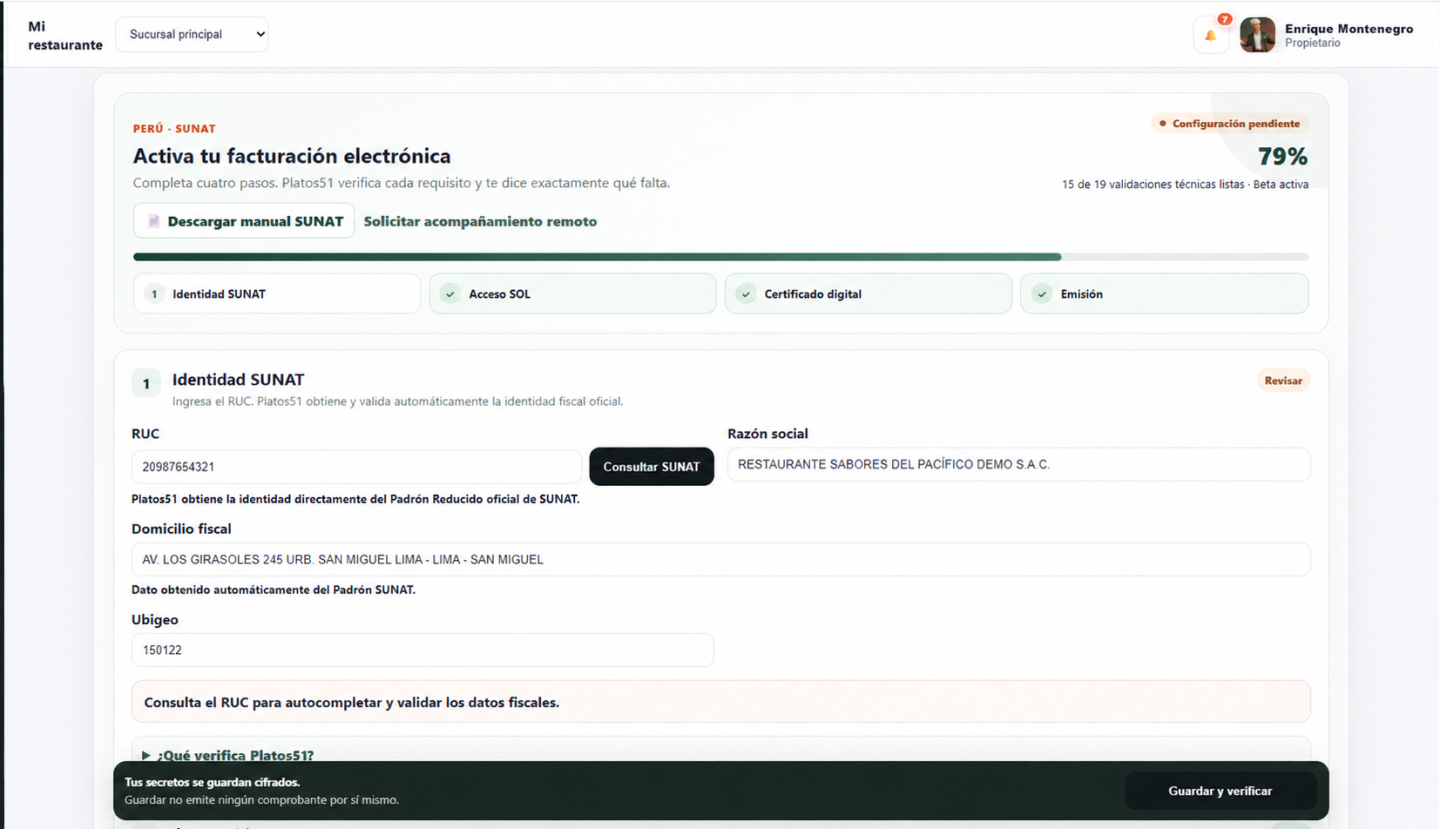Click the setup progress bar
Screen dimensions: 1440x829
tap(721, 257)
